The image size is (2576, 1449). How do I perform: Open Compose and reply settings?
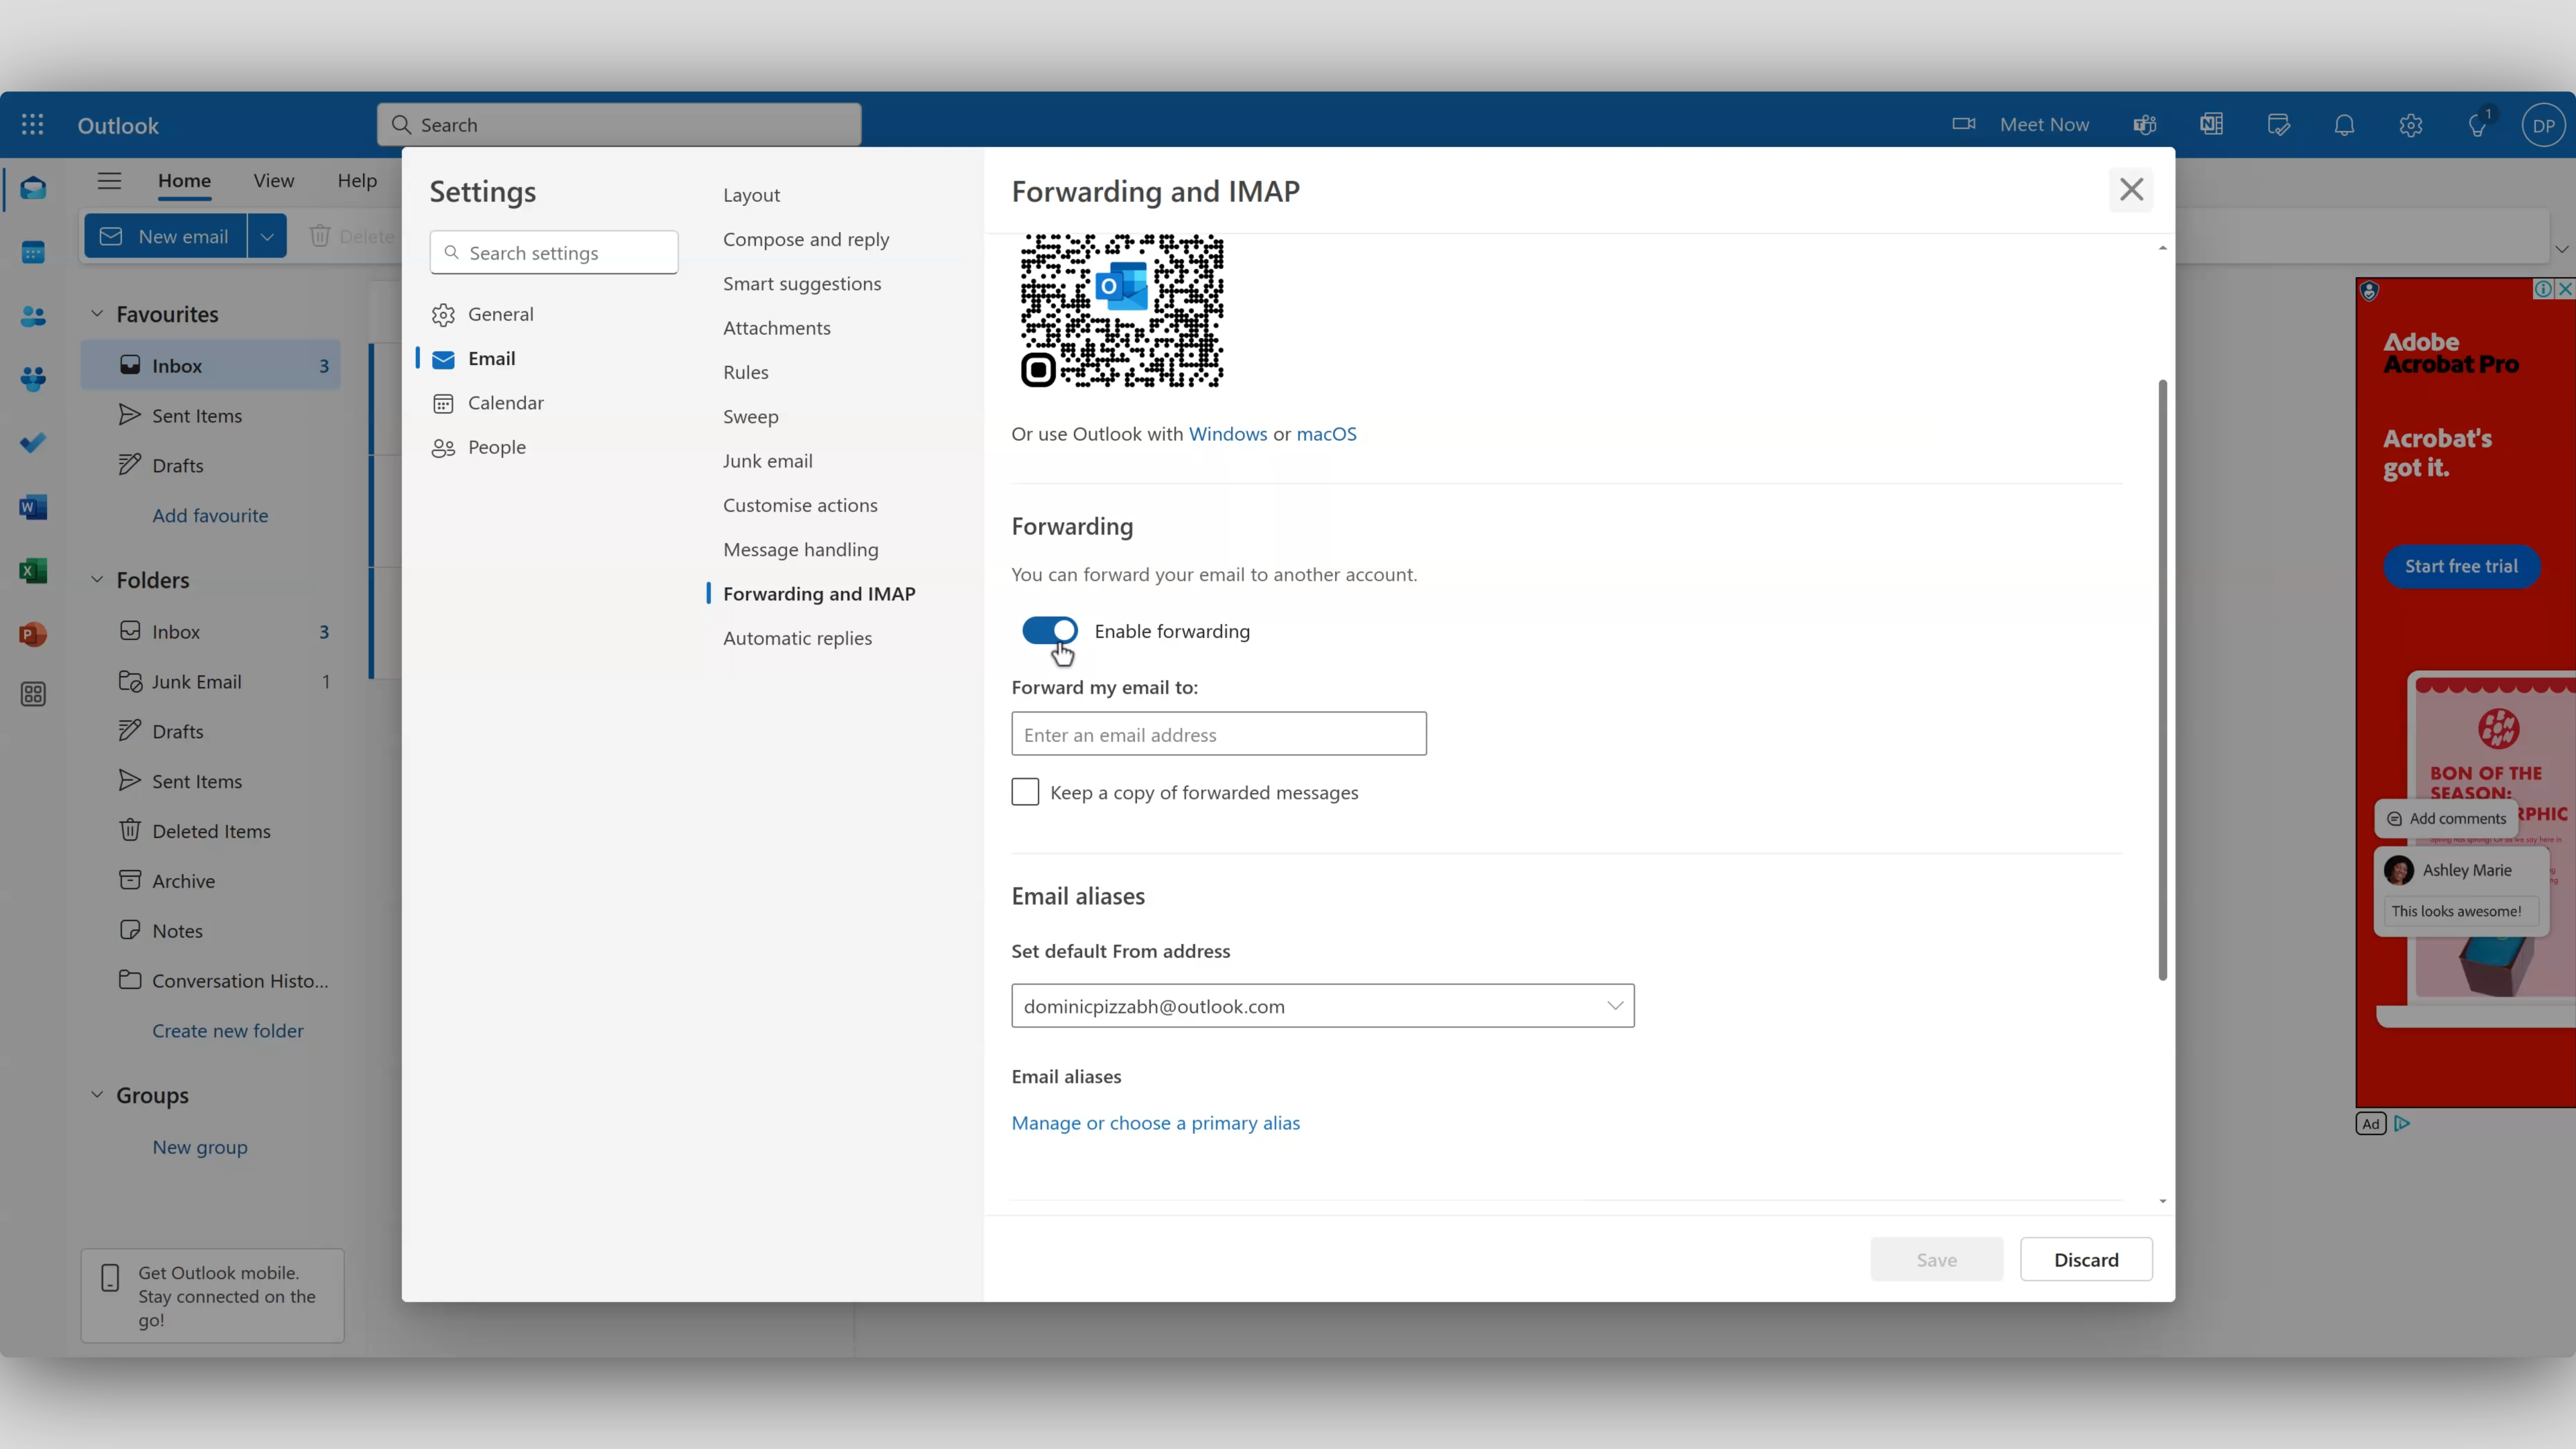[x=806, y=239]
